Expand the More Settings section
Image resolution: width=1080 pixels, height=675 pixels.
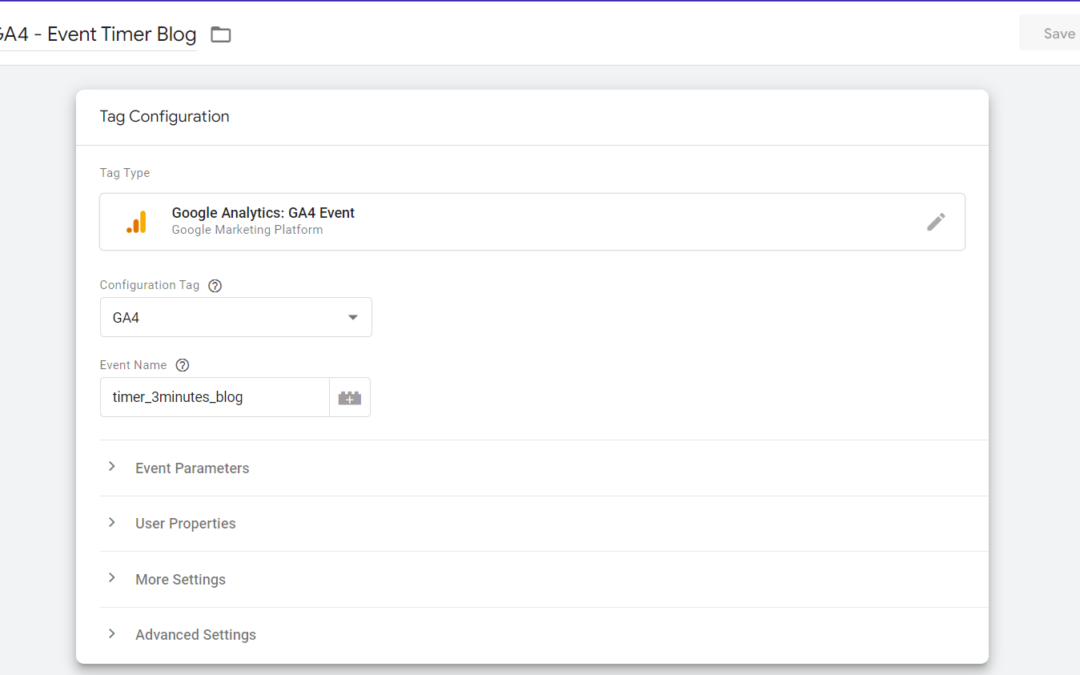click(180, 580)
